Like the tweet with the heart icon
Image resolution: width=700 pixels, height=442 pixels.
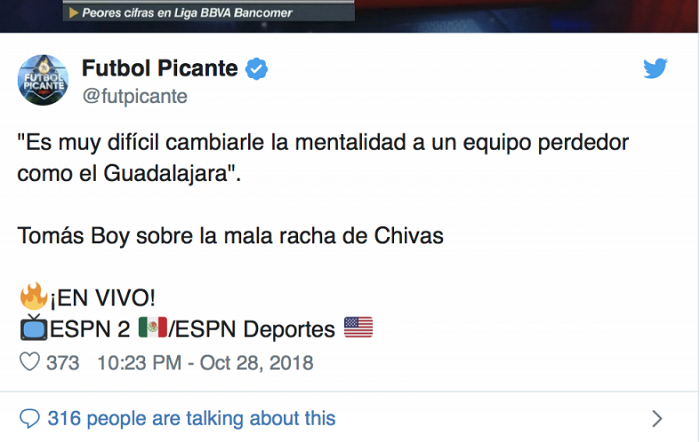[30, 362]
